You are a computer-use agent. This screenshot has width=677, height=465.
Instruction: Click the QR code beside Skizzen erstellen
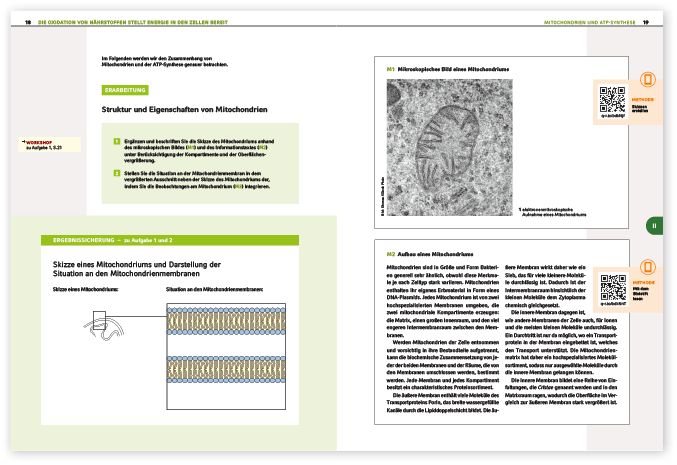tap(612, 100)
